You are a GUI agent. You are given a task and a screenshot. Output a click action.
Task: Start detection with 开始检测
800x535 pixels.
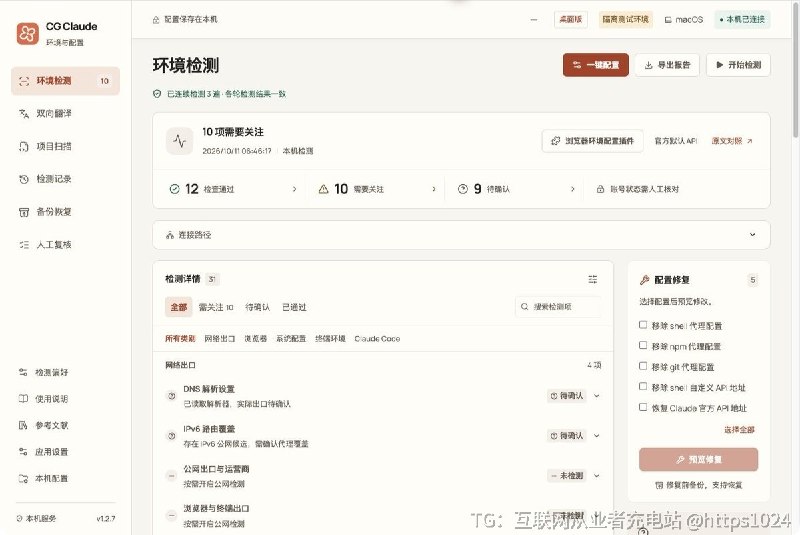738,65
